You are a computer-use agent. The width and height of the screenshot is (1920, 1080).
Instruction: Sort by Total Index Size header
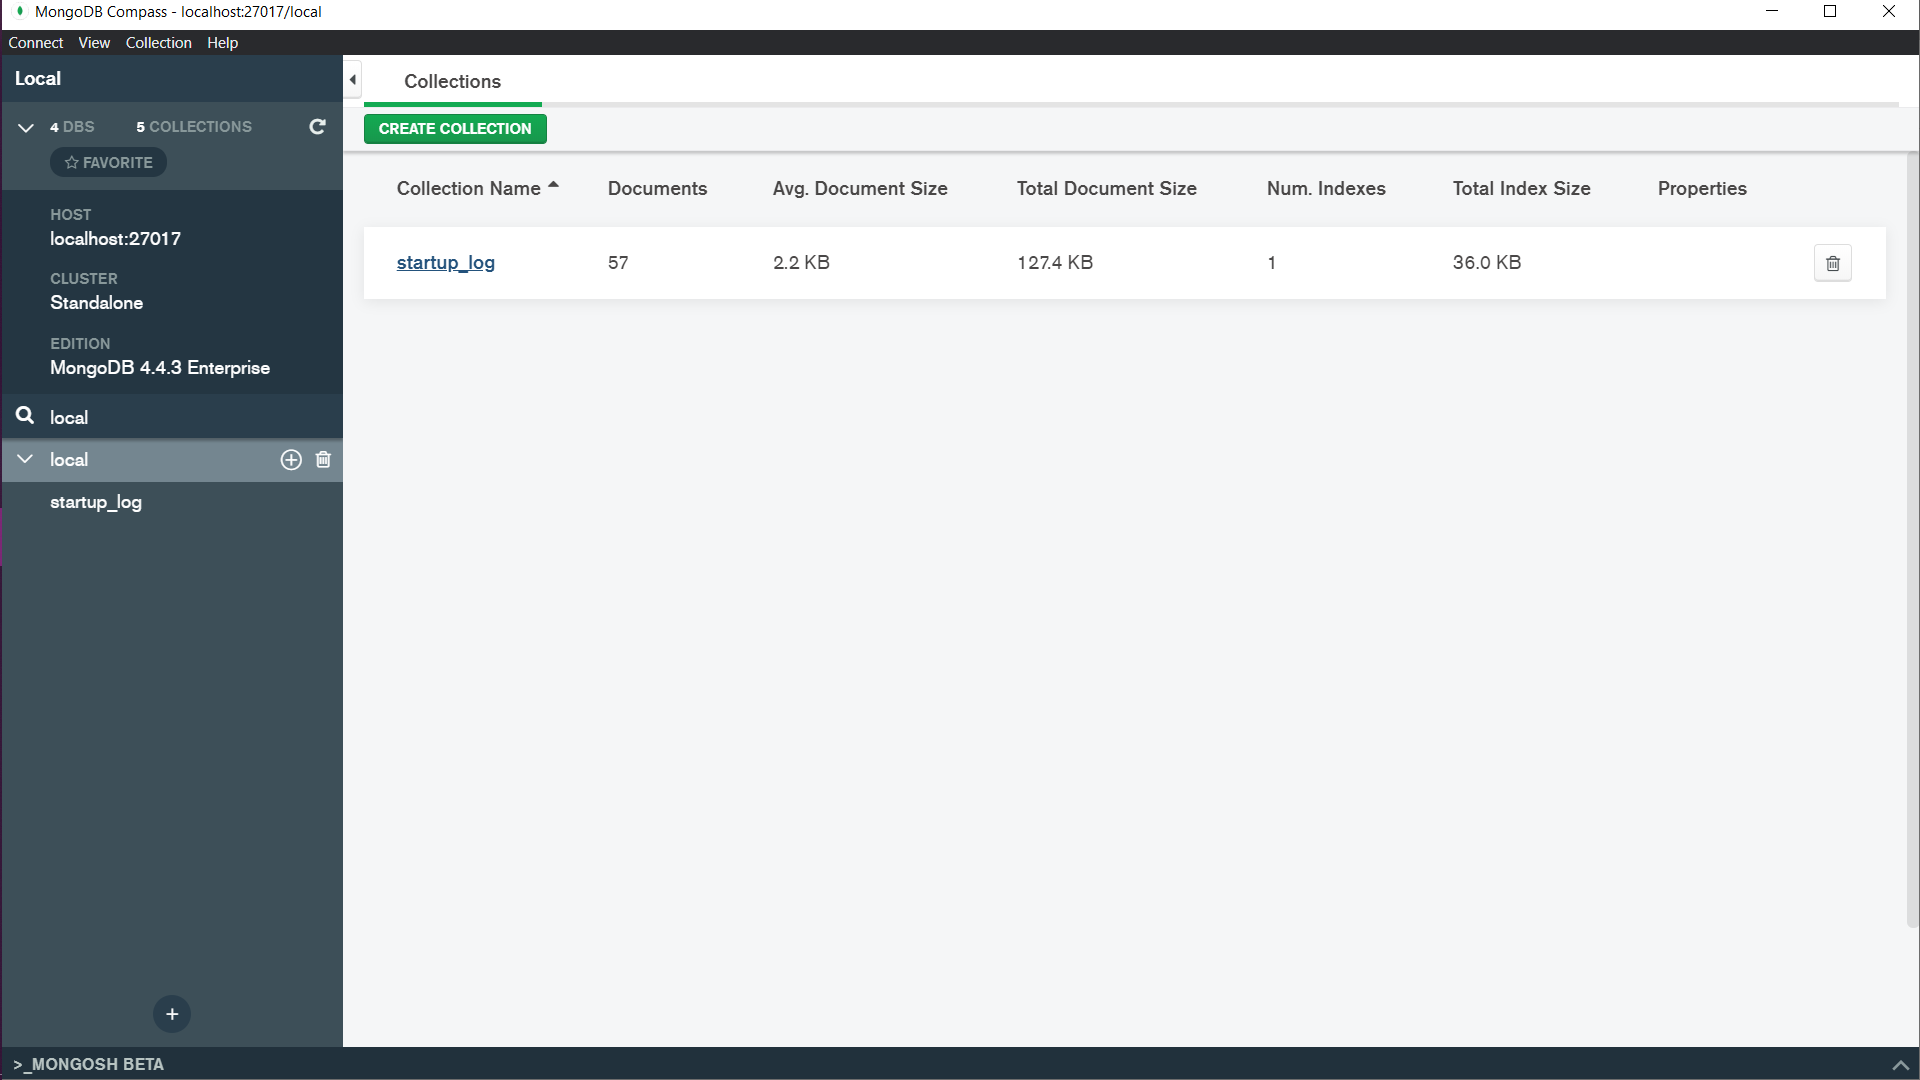tap(1521, 189)
